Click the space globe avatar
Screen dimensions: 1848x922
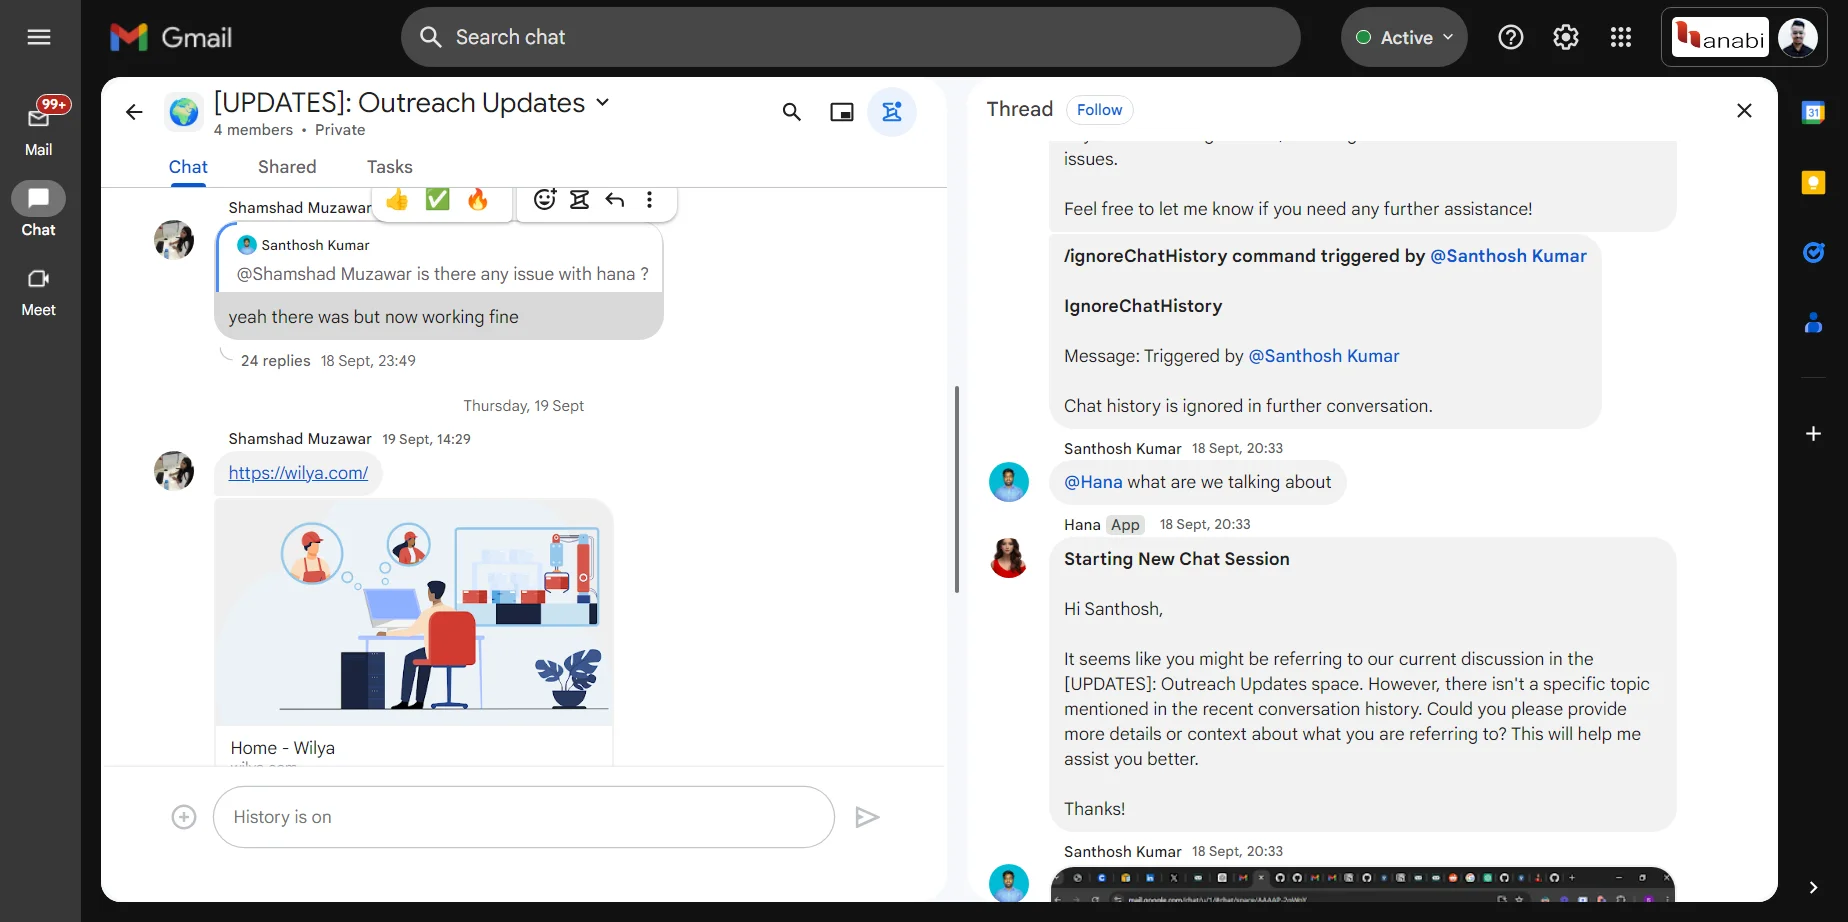pyautogui.click(x=184, y=112)
